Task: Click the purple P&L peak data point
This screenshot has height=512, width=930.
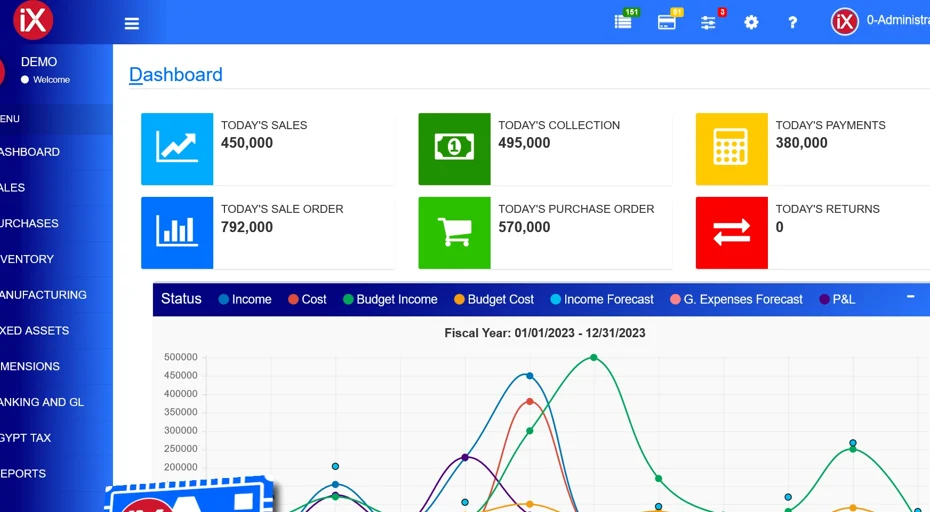Action: click(465, 457)
